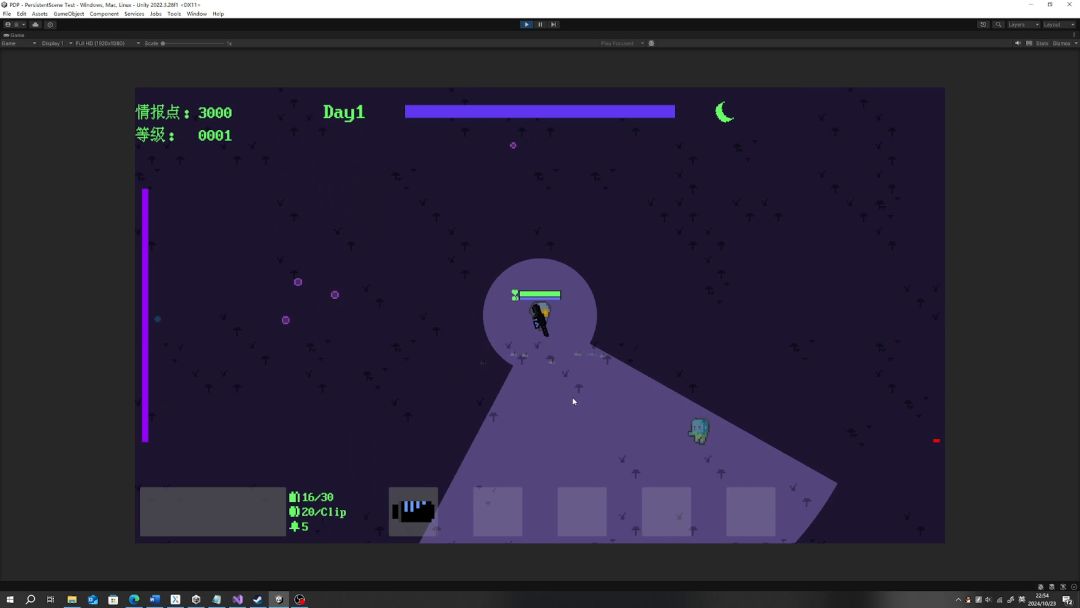Advance one frame with the Step button
Viewport: 1080px width, 608px height.
553,24
